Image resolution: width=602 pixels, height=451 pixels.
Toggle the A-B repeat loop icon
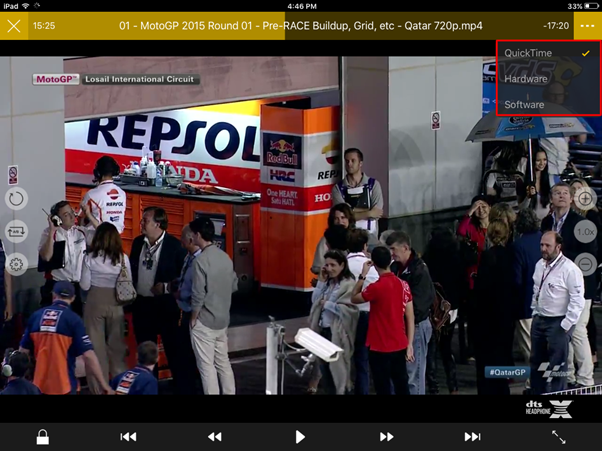tap(16, 231)
